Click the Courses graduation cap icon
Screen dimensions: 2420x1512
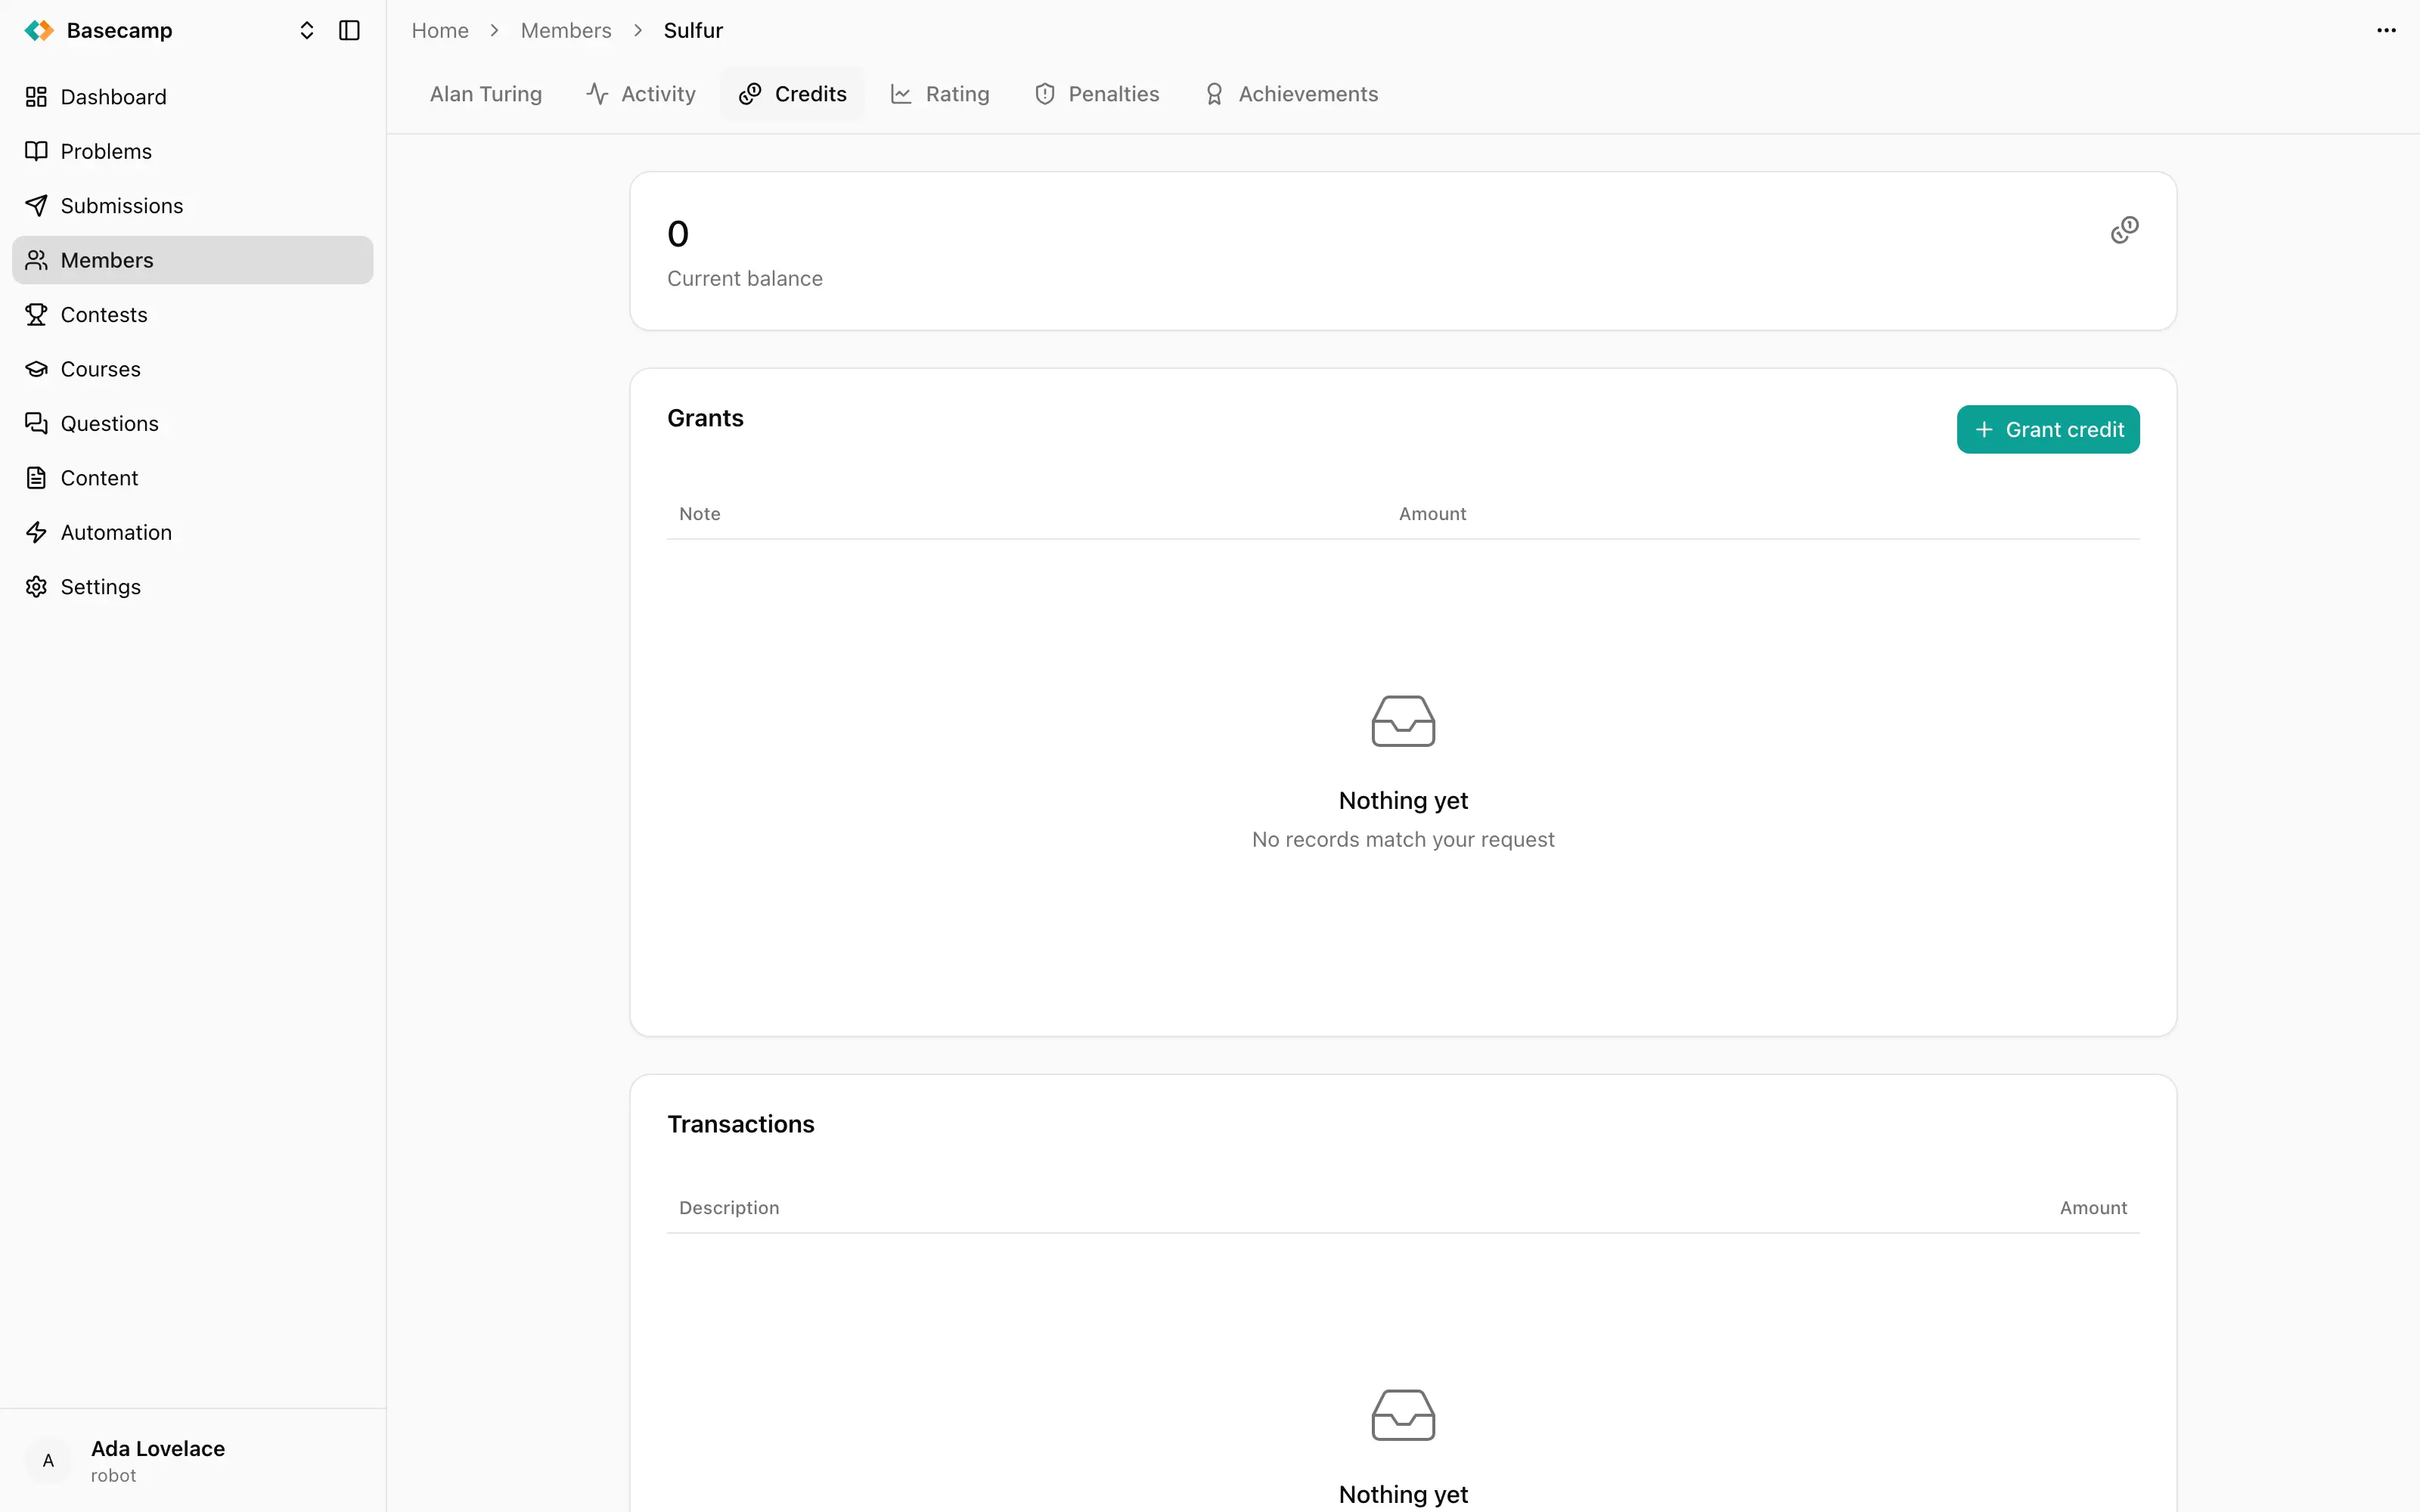pyautogui.click(x=37, y=369)
